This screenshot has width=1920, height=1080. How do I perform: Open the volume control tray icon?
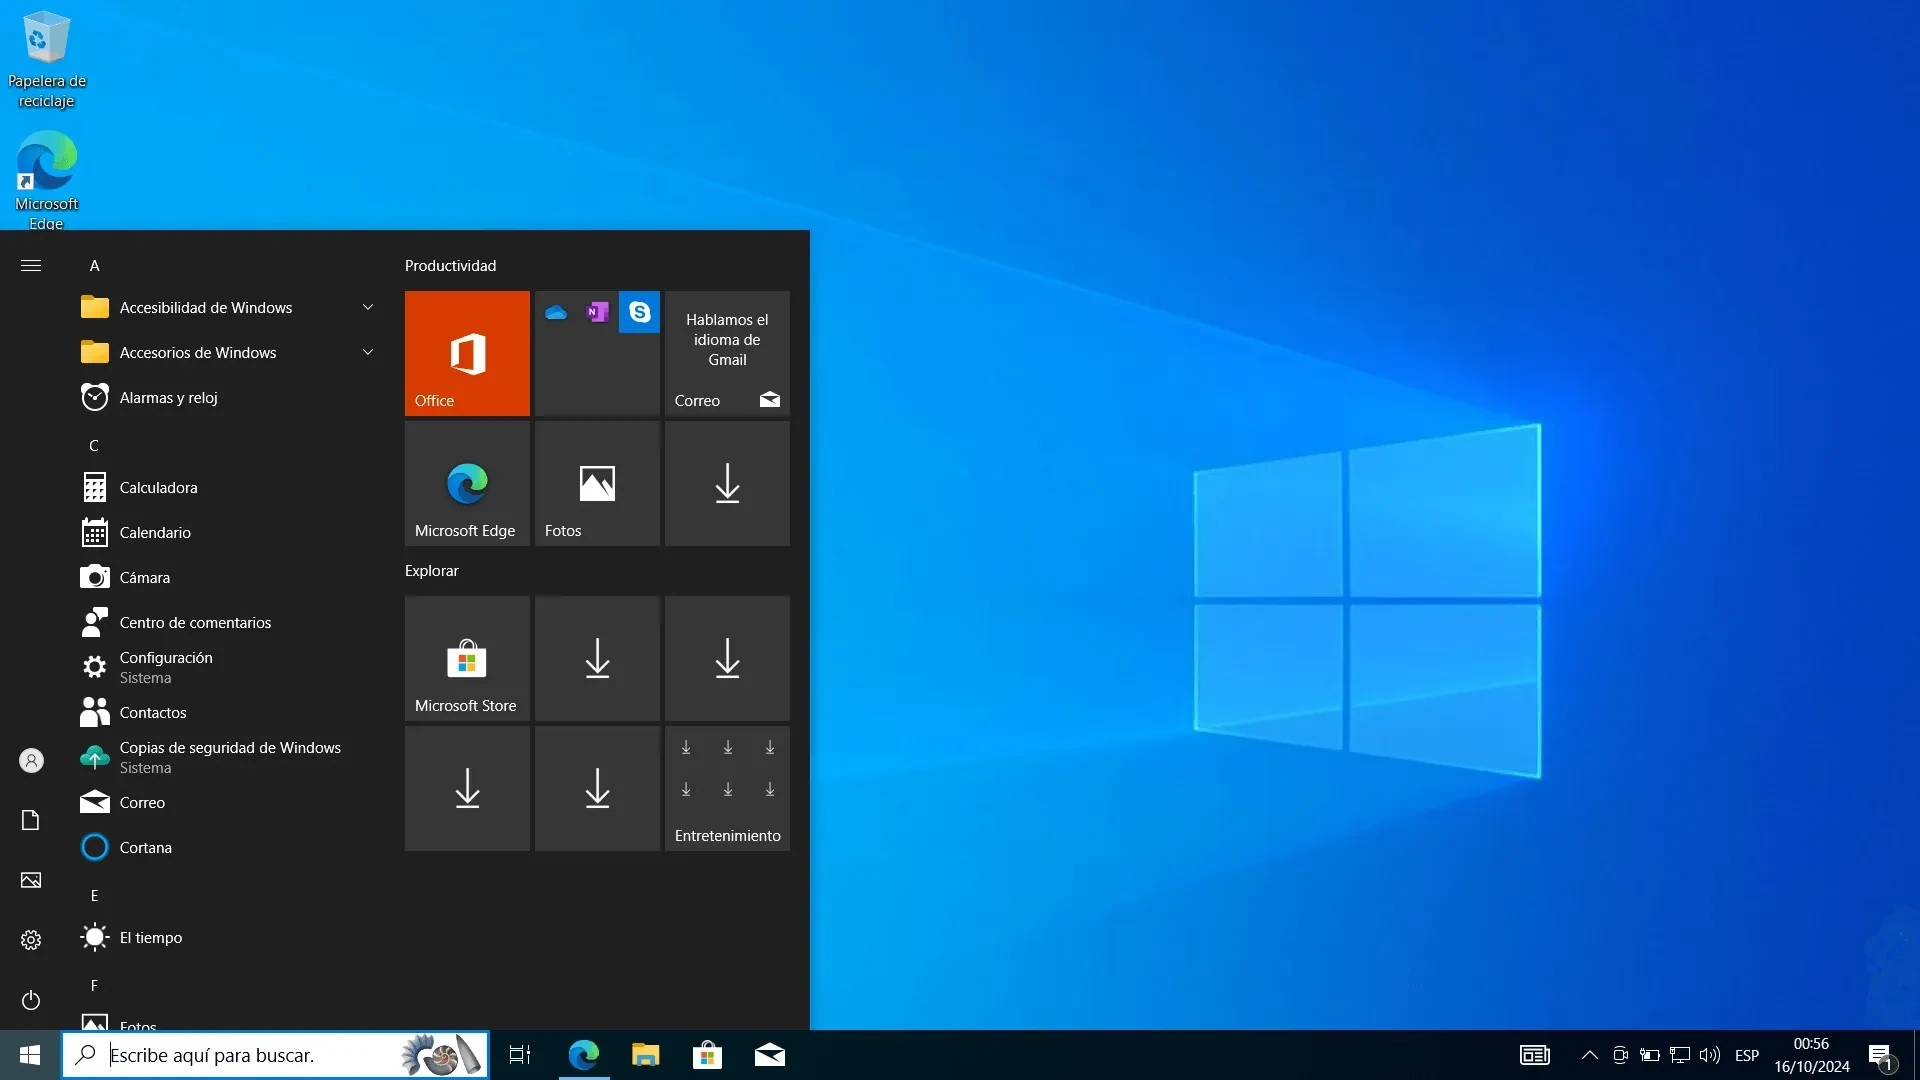(x=1710, y=1055)
